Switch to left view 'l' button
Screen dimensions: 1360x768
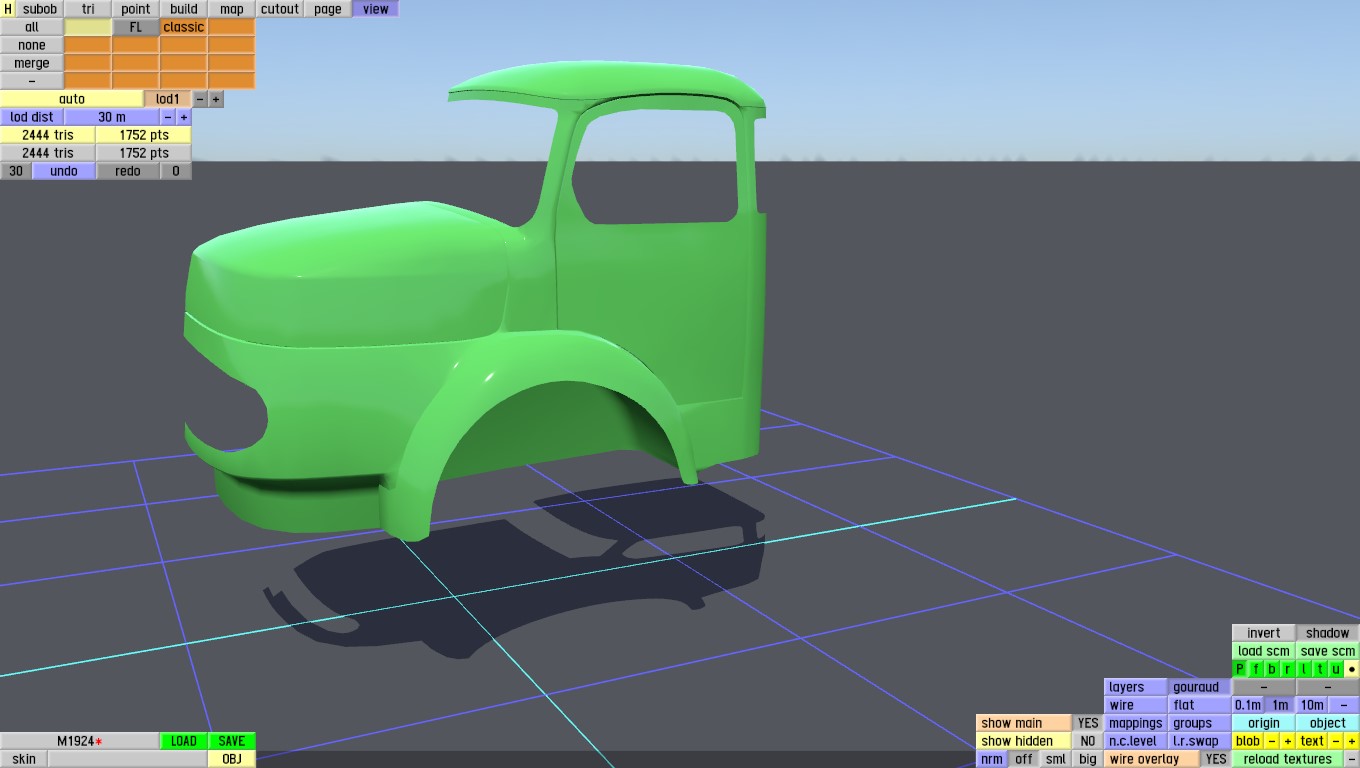pyautogui.click(x=1304, y=669)
